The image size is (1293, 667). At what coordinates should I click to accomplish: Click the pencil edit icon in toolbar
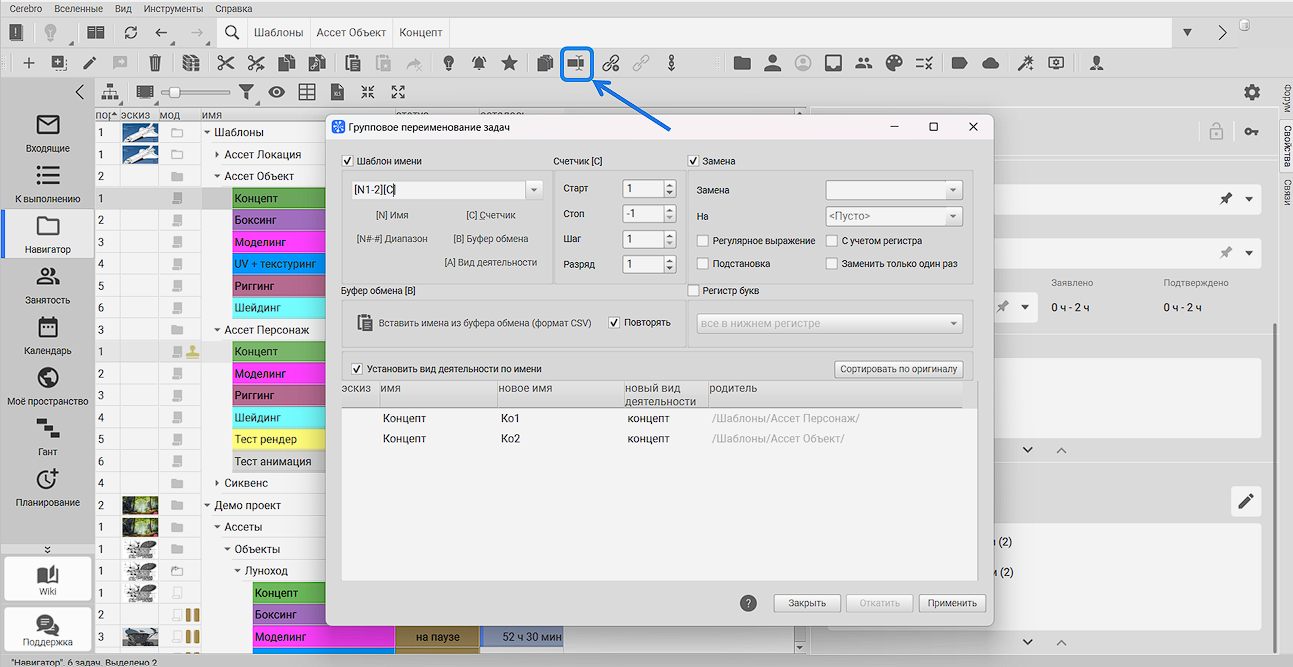[90, 63]
